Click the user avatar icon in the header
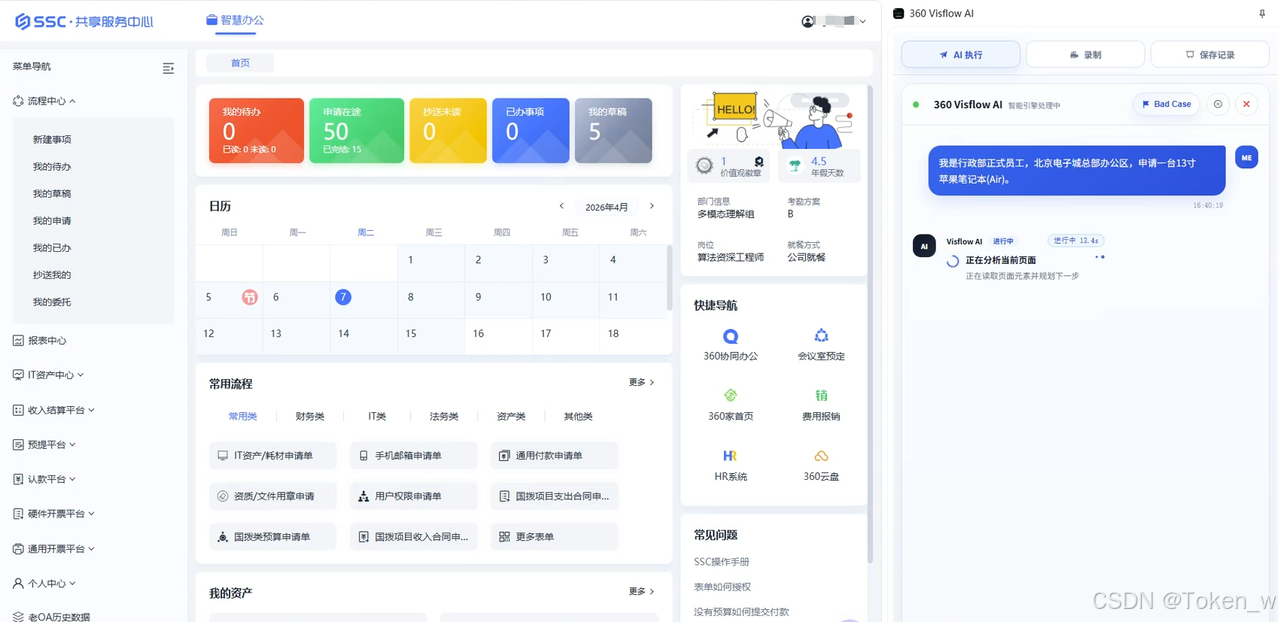Viewport: 1280px width, 622px height. pos(808,21)
